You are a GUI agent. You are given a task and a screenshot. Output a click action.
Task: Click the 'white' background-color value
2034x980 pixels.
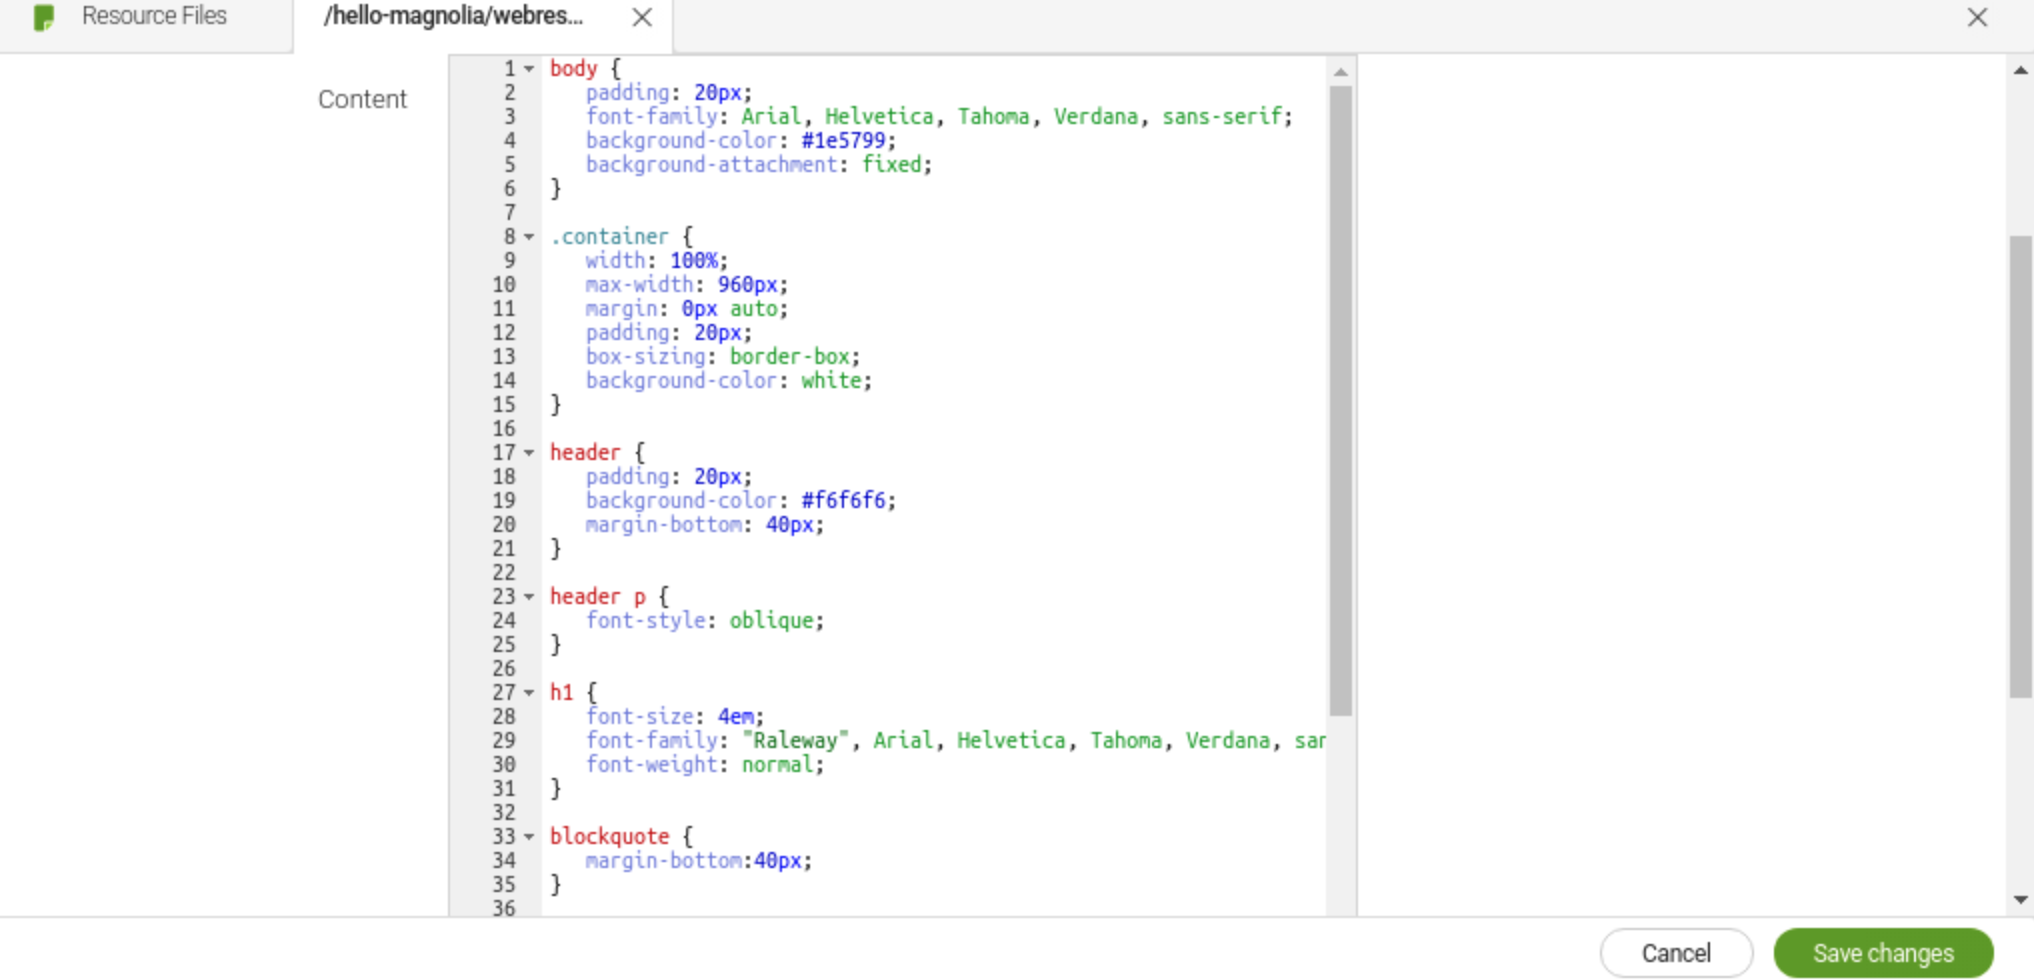coord(831,381)
